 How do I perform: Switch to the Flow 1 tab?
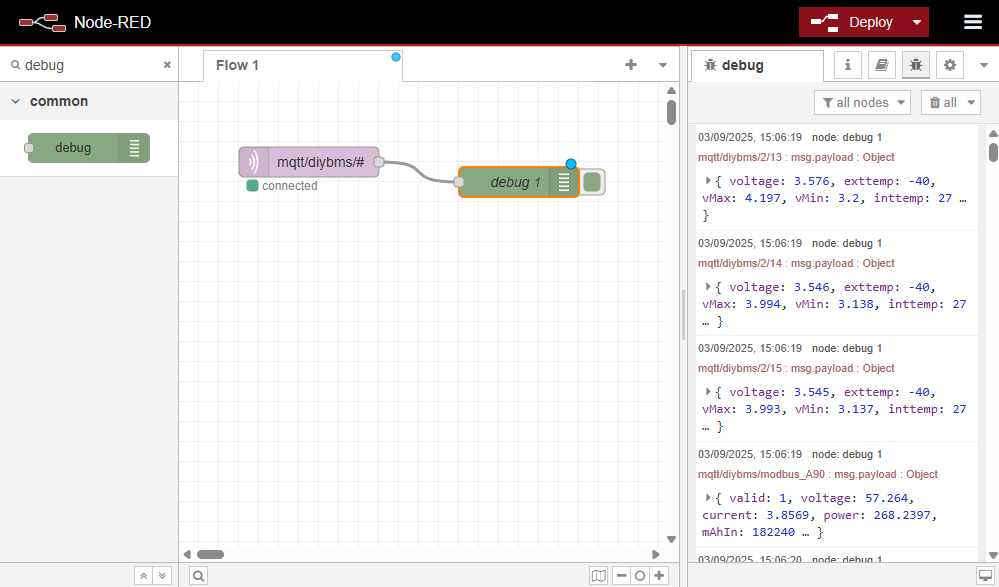(238, 65)
